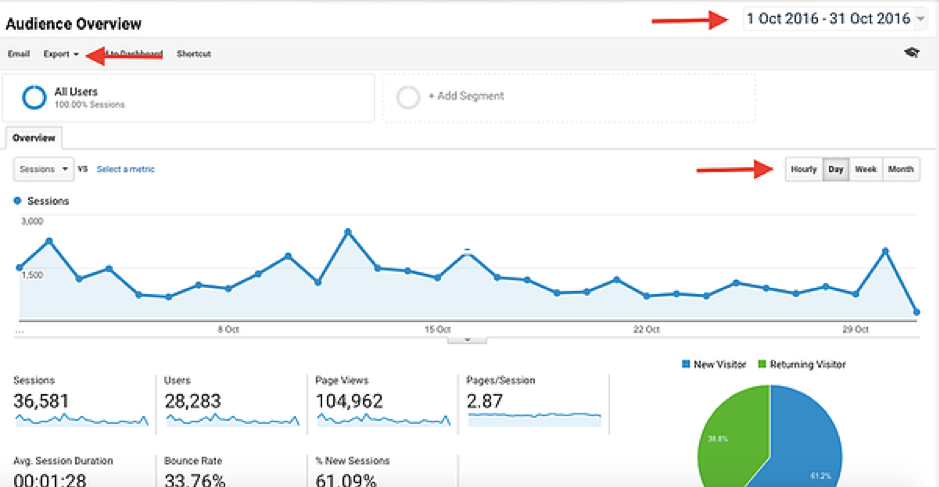Click the All Users segment circle icon
The image size is (939, 487).
pyautogui.click(x=34, y=97)
